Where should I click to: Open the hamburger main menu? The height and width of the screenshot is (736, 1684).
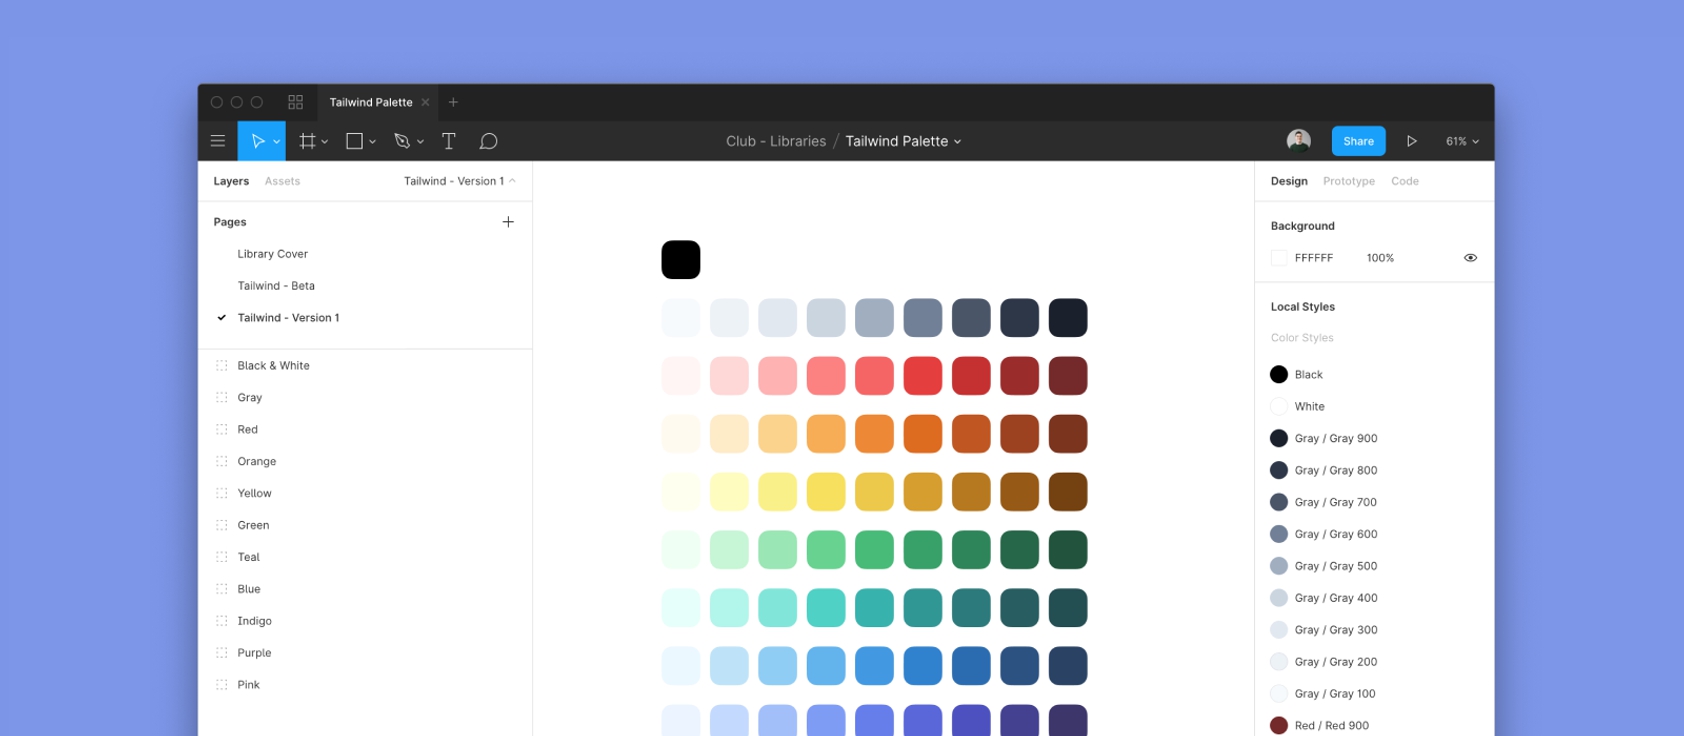tap(217, 141)
